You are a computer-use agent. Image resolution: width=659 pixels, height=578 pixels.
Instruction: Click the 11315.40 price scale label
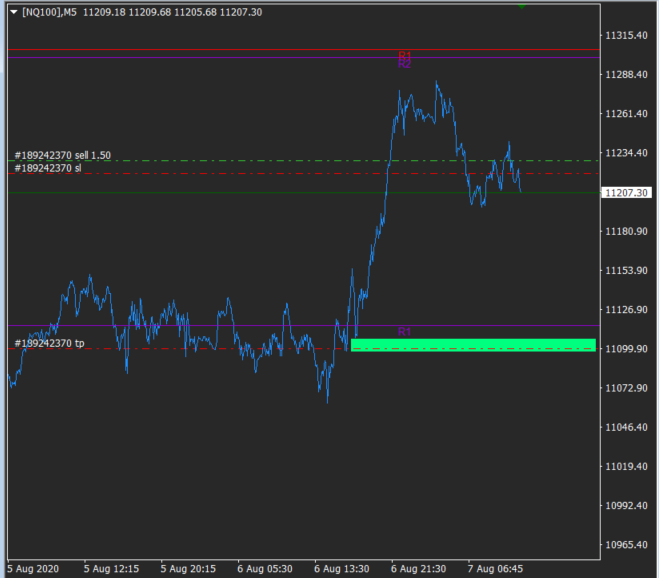click(x=626, y=35)
